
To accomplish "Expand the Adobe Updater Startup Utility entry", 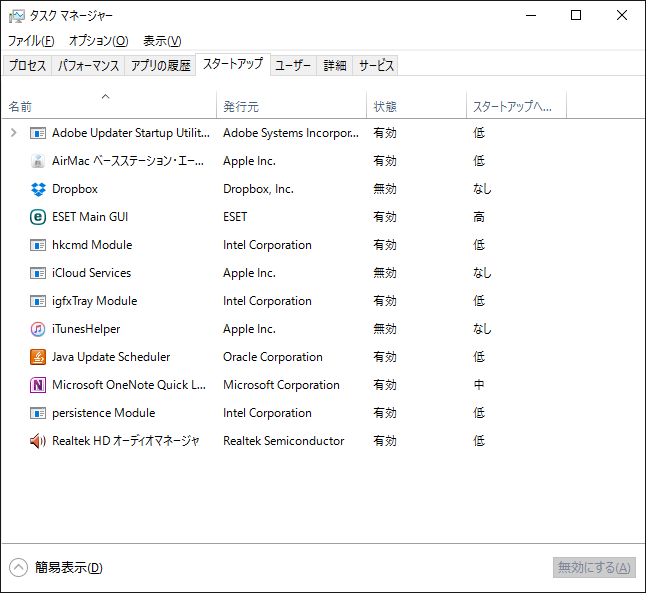I will pyautogui.click(x=13, y=133).
